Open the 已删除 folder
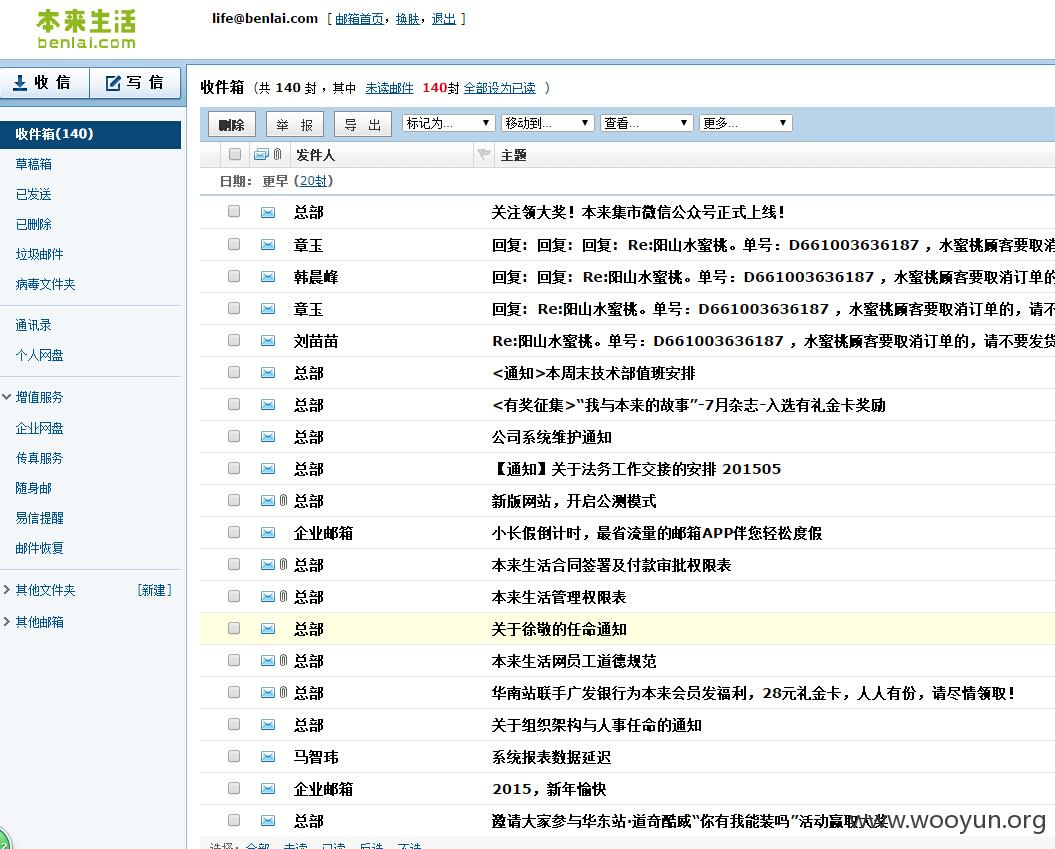Screen dimensions: 1055x849 pyautogui.click(x=34, y=224)
